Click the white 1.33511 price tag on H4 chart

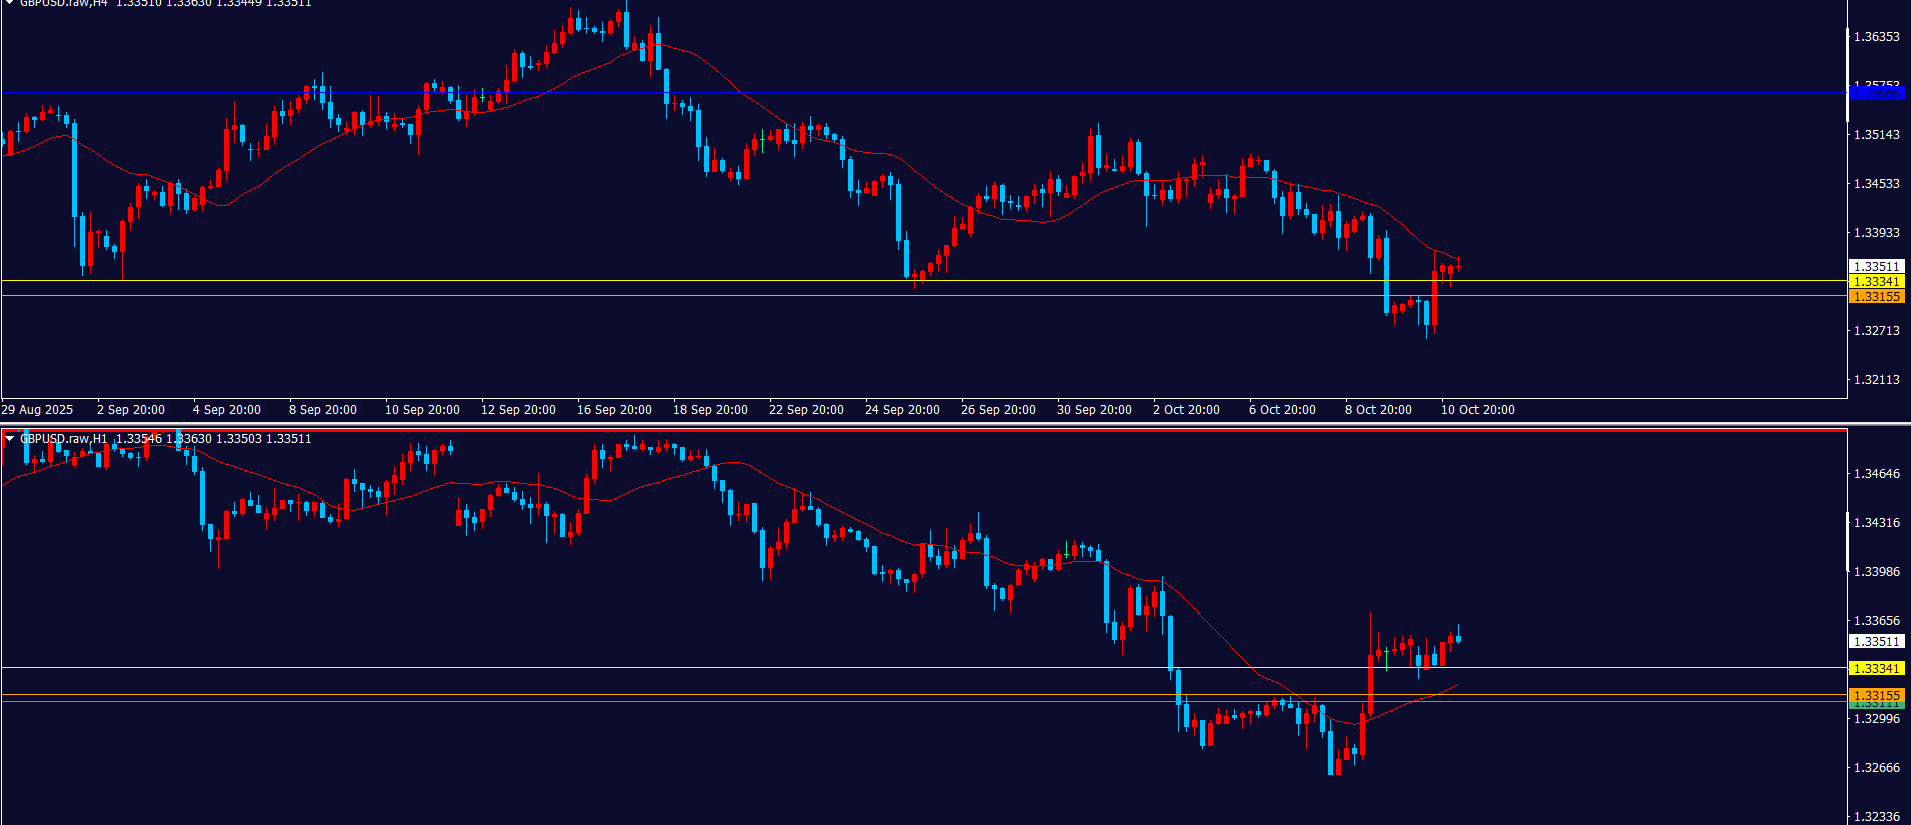tap(1877, 267)
